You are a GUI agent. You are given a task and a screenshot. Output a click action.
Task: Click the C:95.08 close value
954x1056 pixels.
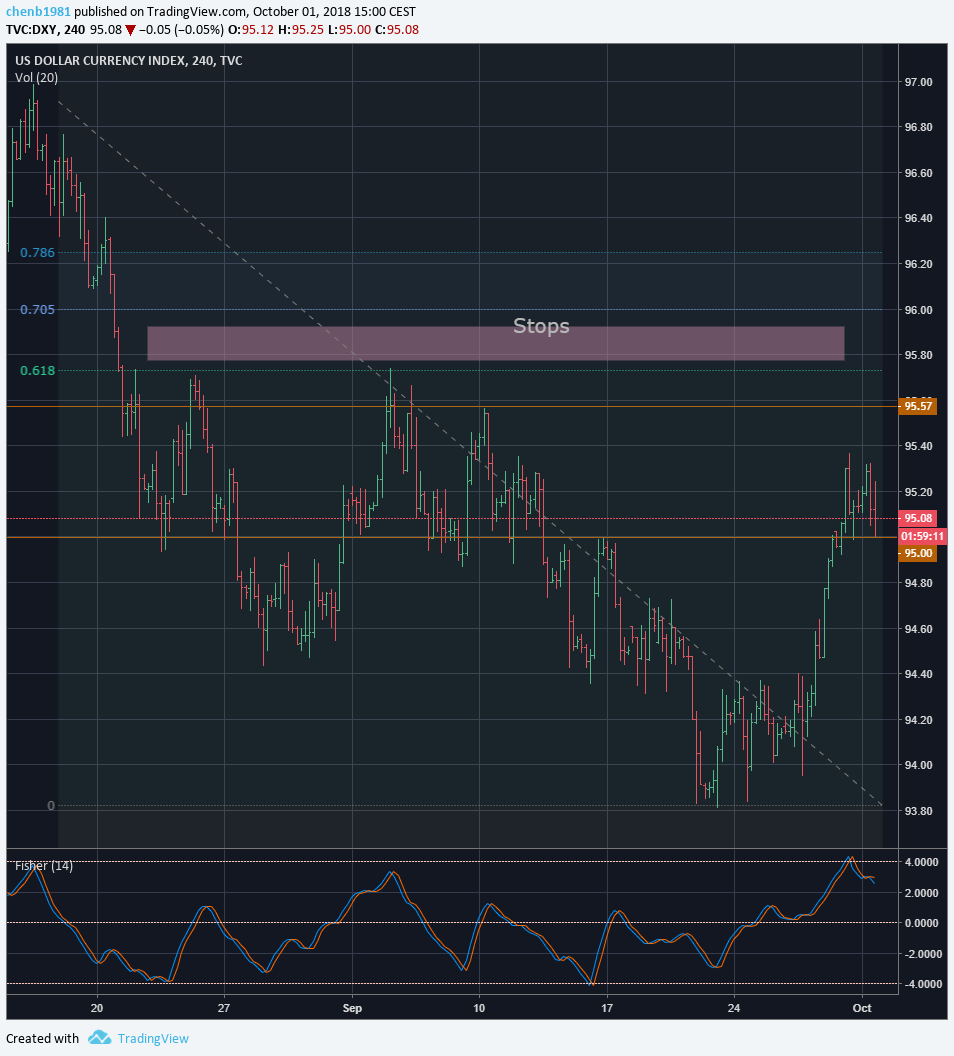click(397, 30)
